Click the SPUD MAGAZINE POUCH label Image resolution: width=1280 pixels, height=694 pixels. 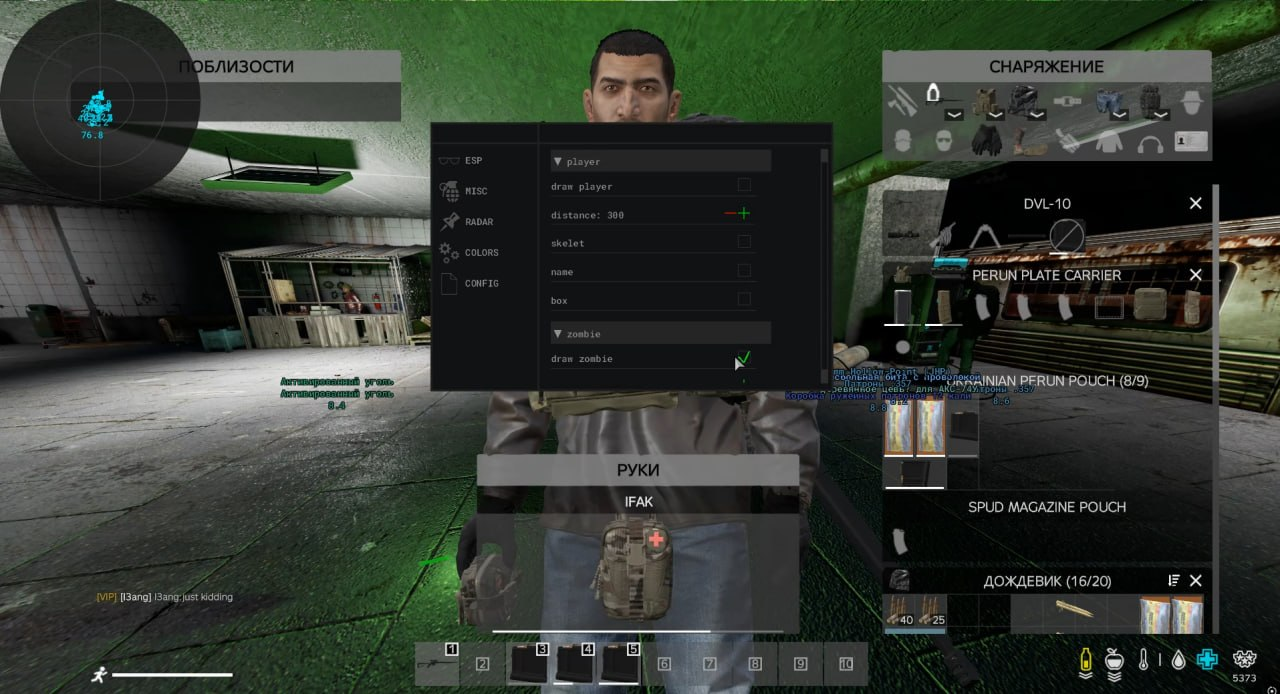click(1047, 507)
